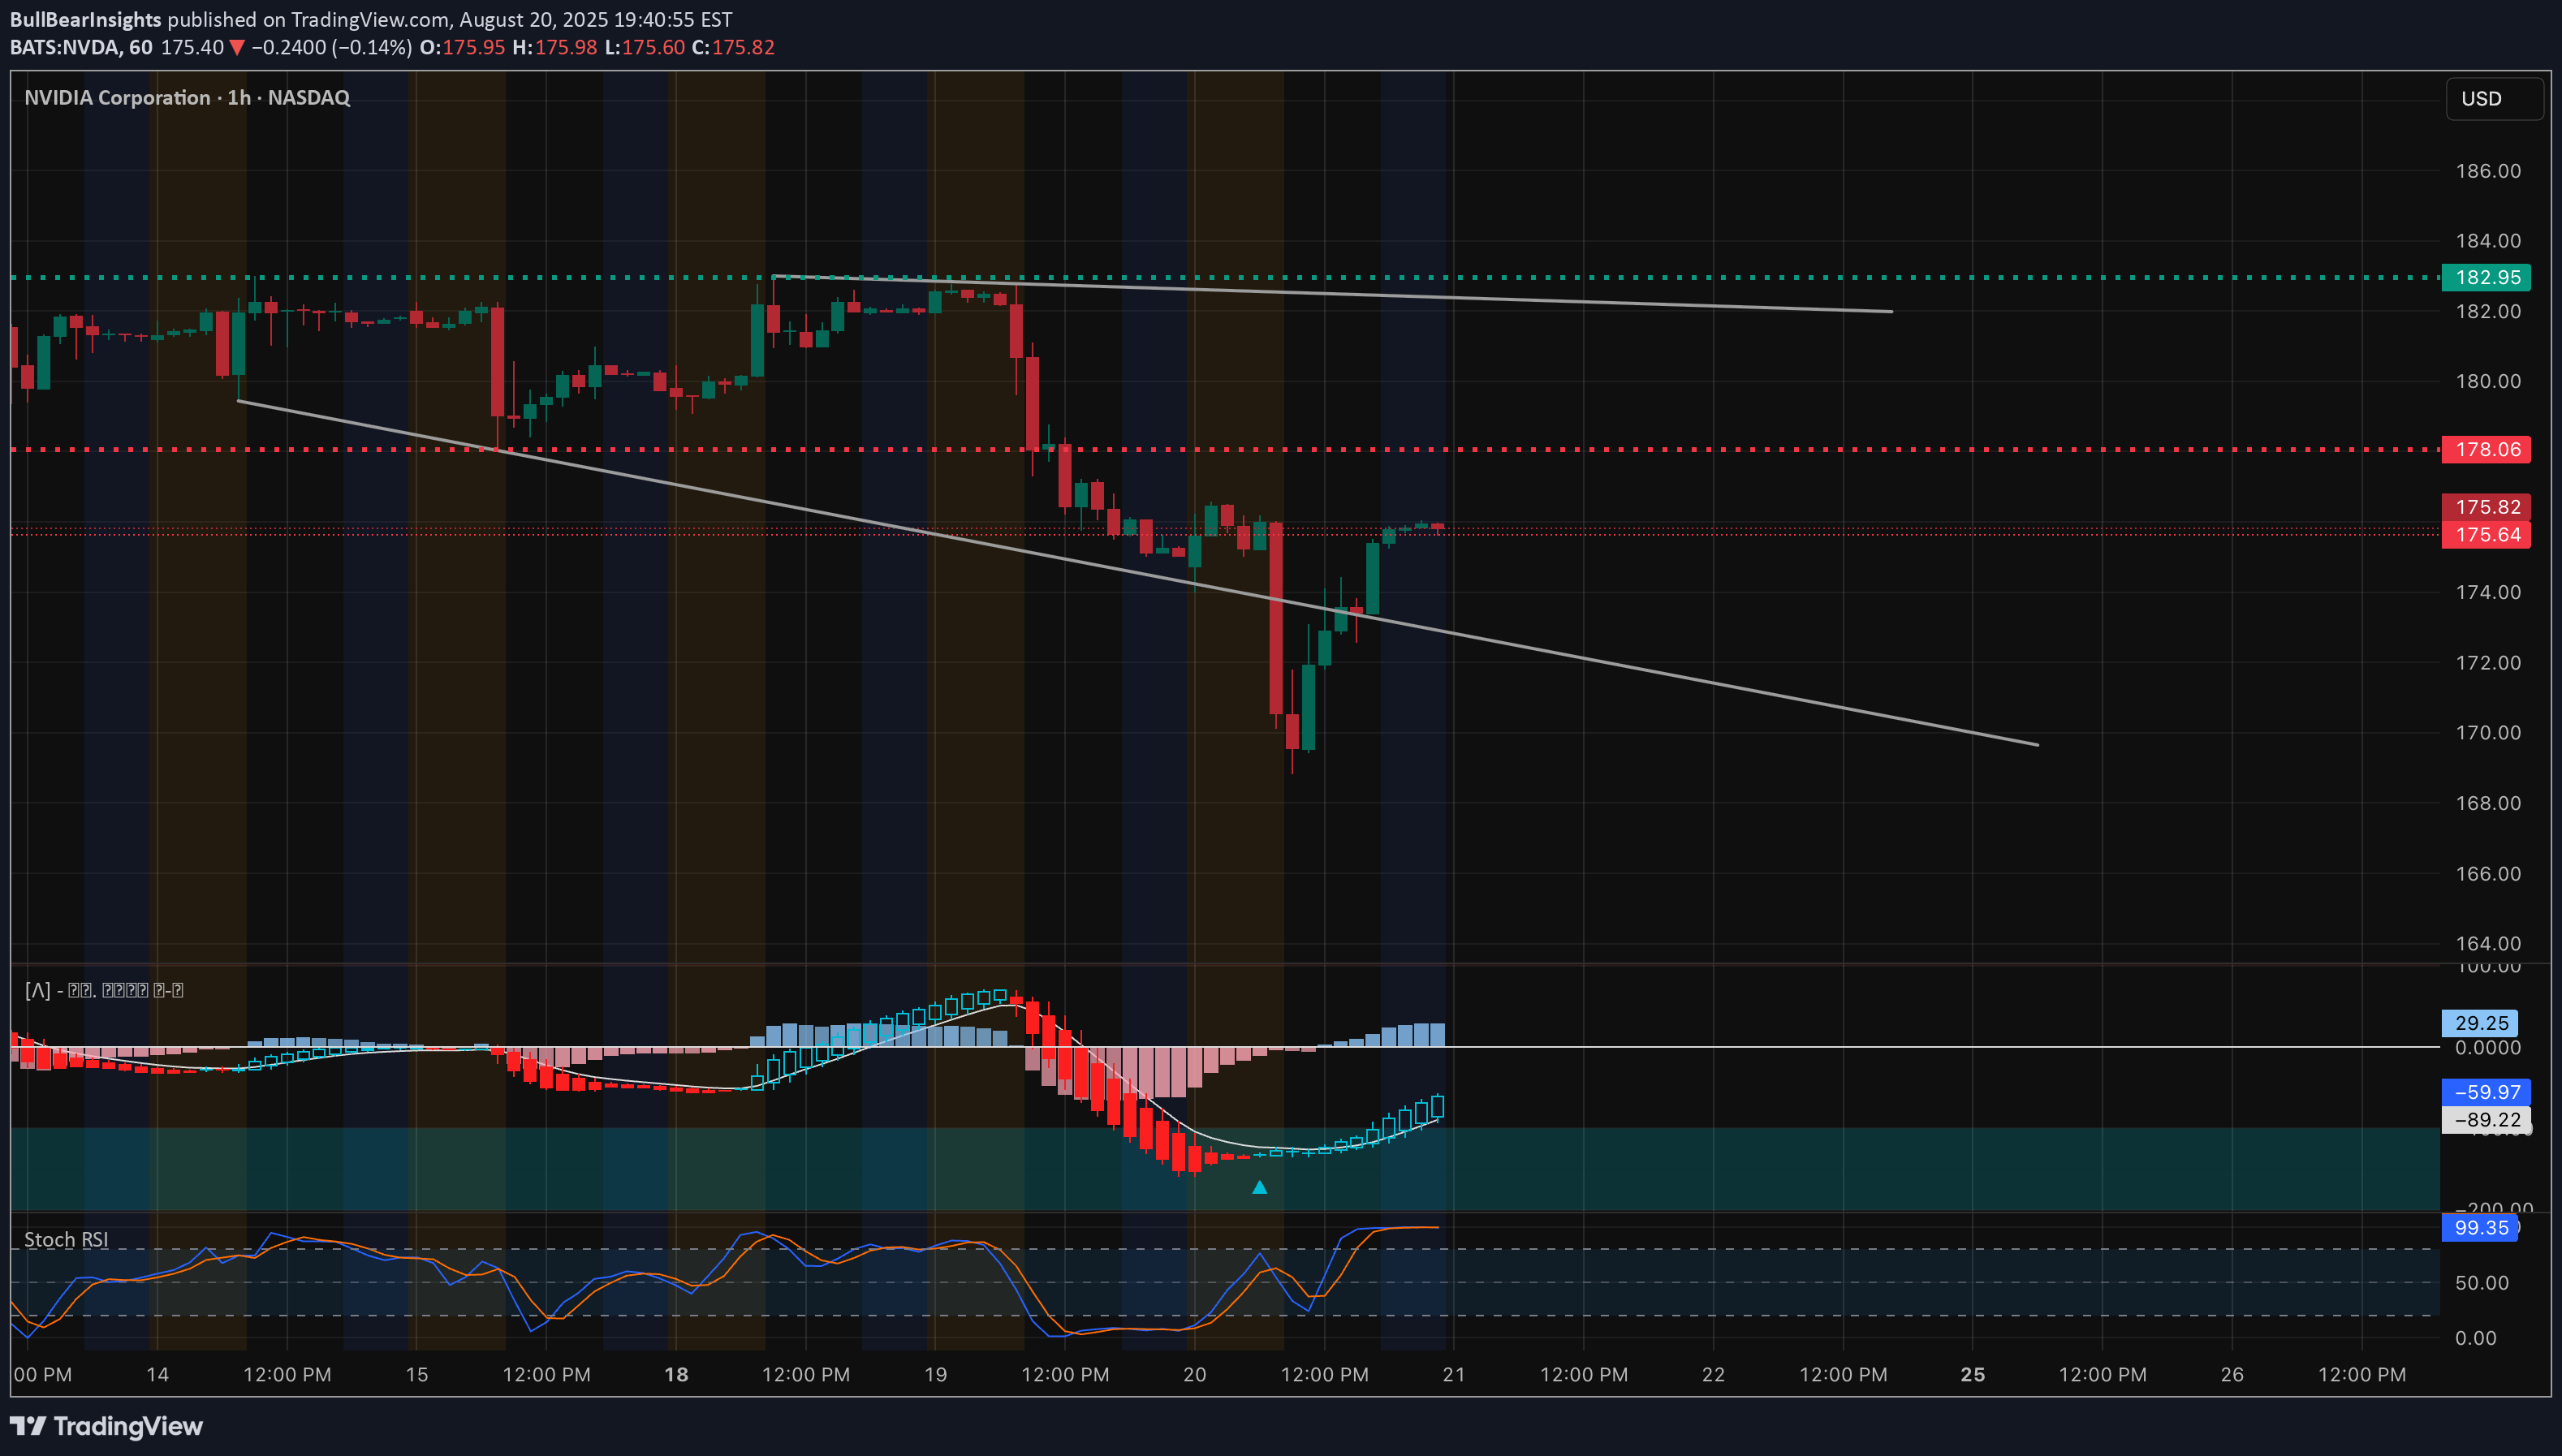This screenshot has height=1456, width=2562.
Task: Click the date label 26 on time axis
Action: (2232, 1374)
